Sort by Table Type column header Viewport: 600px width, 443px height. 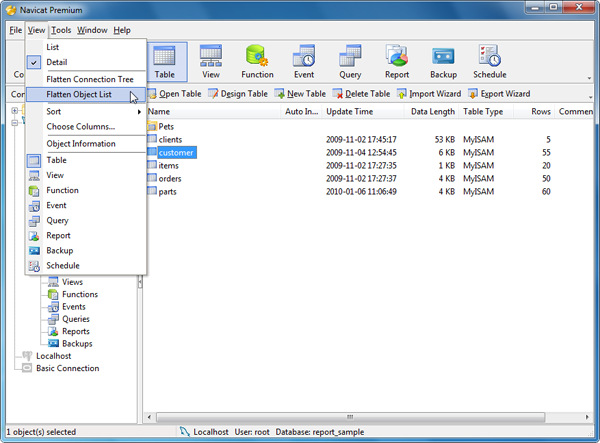(486, 112)
